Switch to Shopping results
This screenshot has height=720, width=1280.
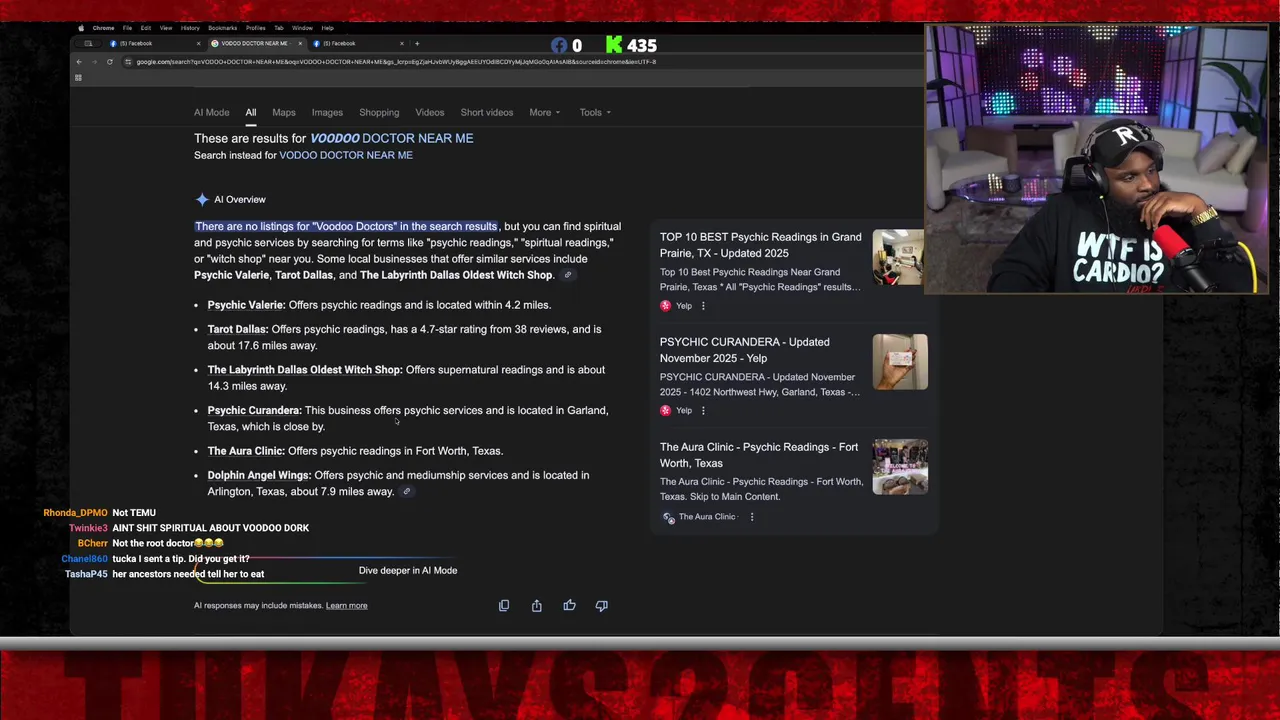click(x=379, y=112)
